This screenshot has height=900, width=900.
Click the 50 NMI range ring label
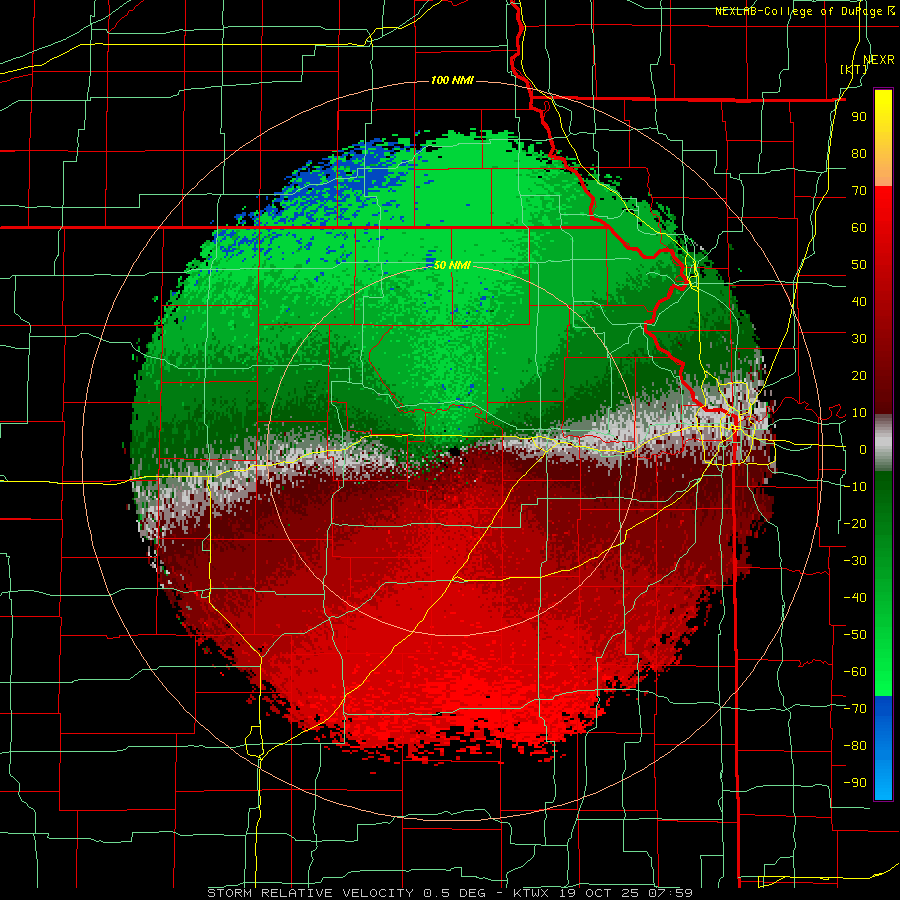coord(452,265)
